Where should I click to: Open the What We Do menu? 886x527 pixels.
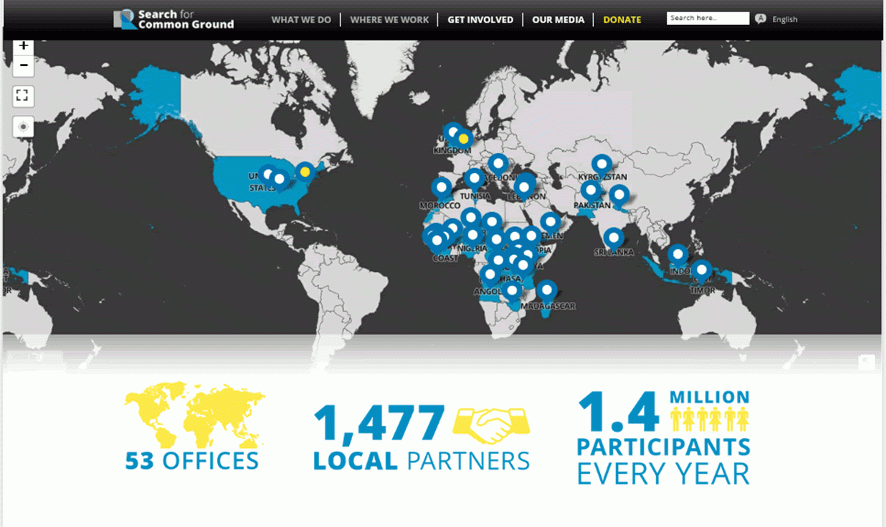pos(301,20)
